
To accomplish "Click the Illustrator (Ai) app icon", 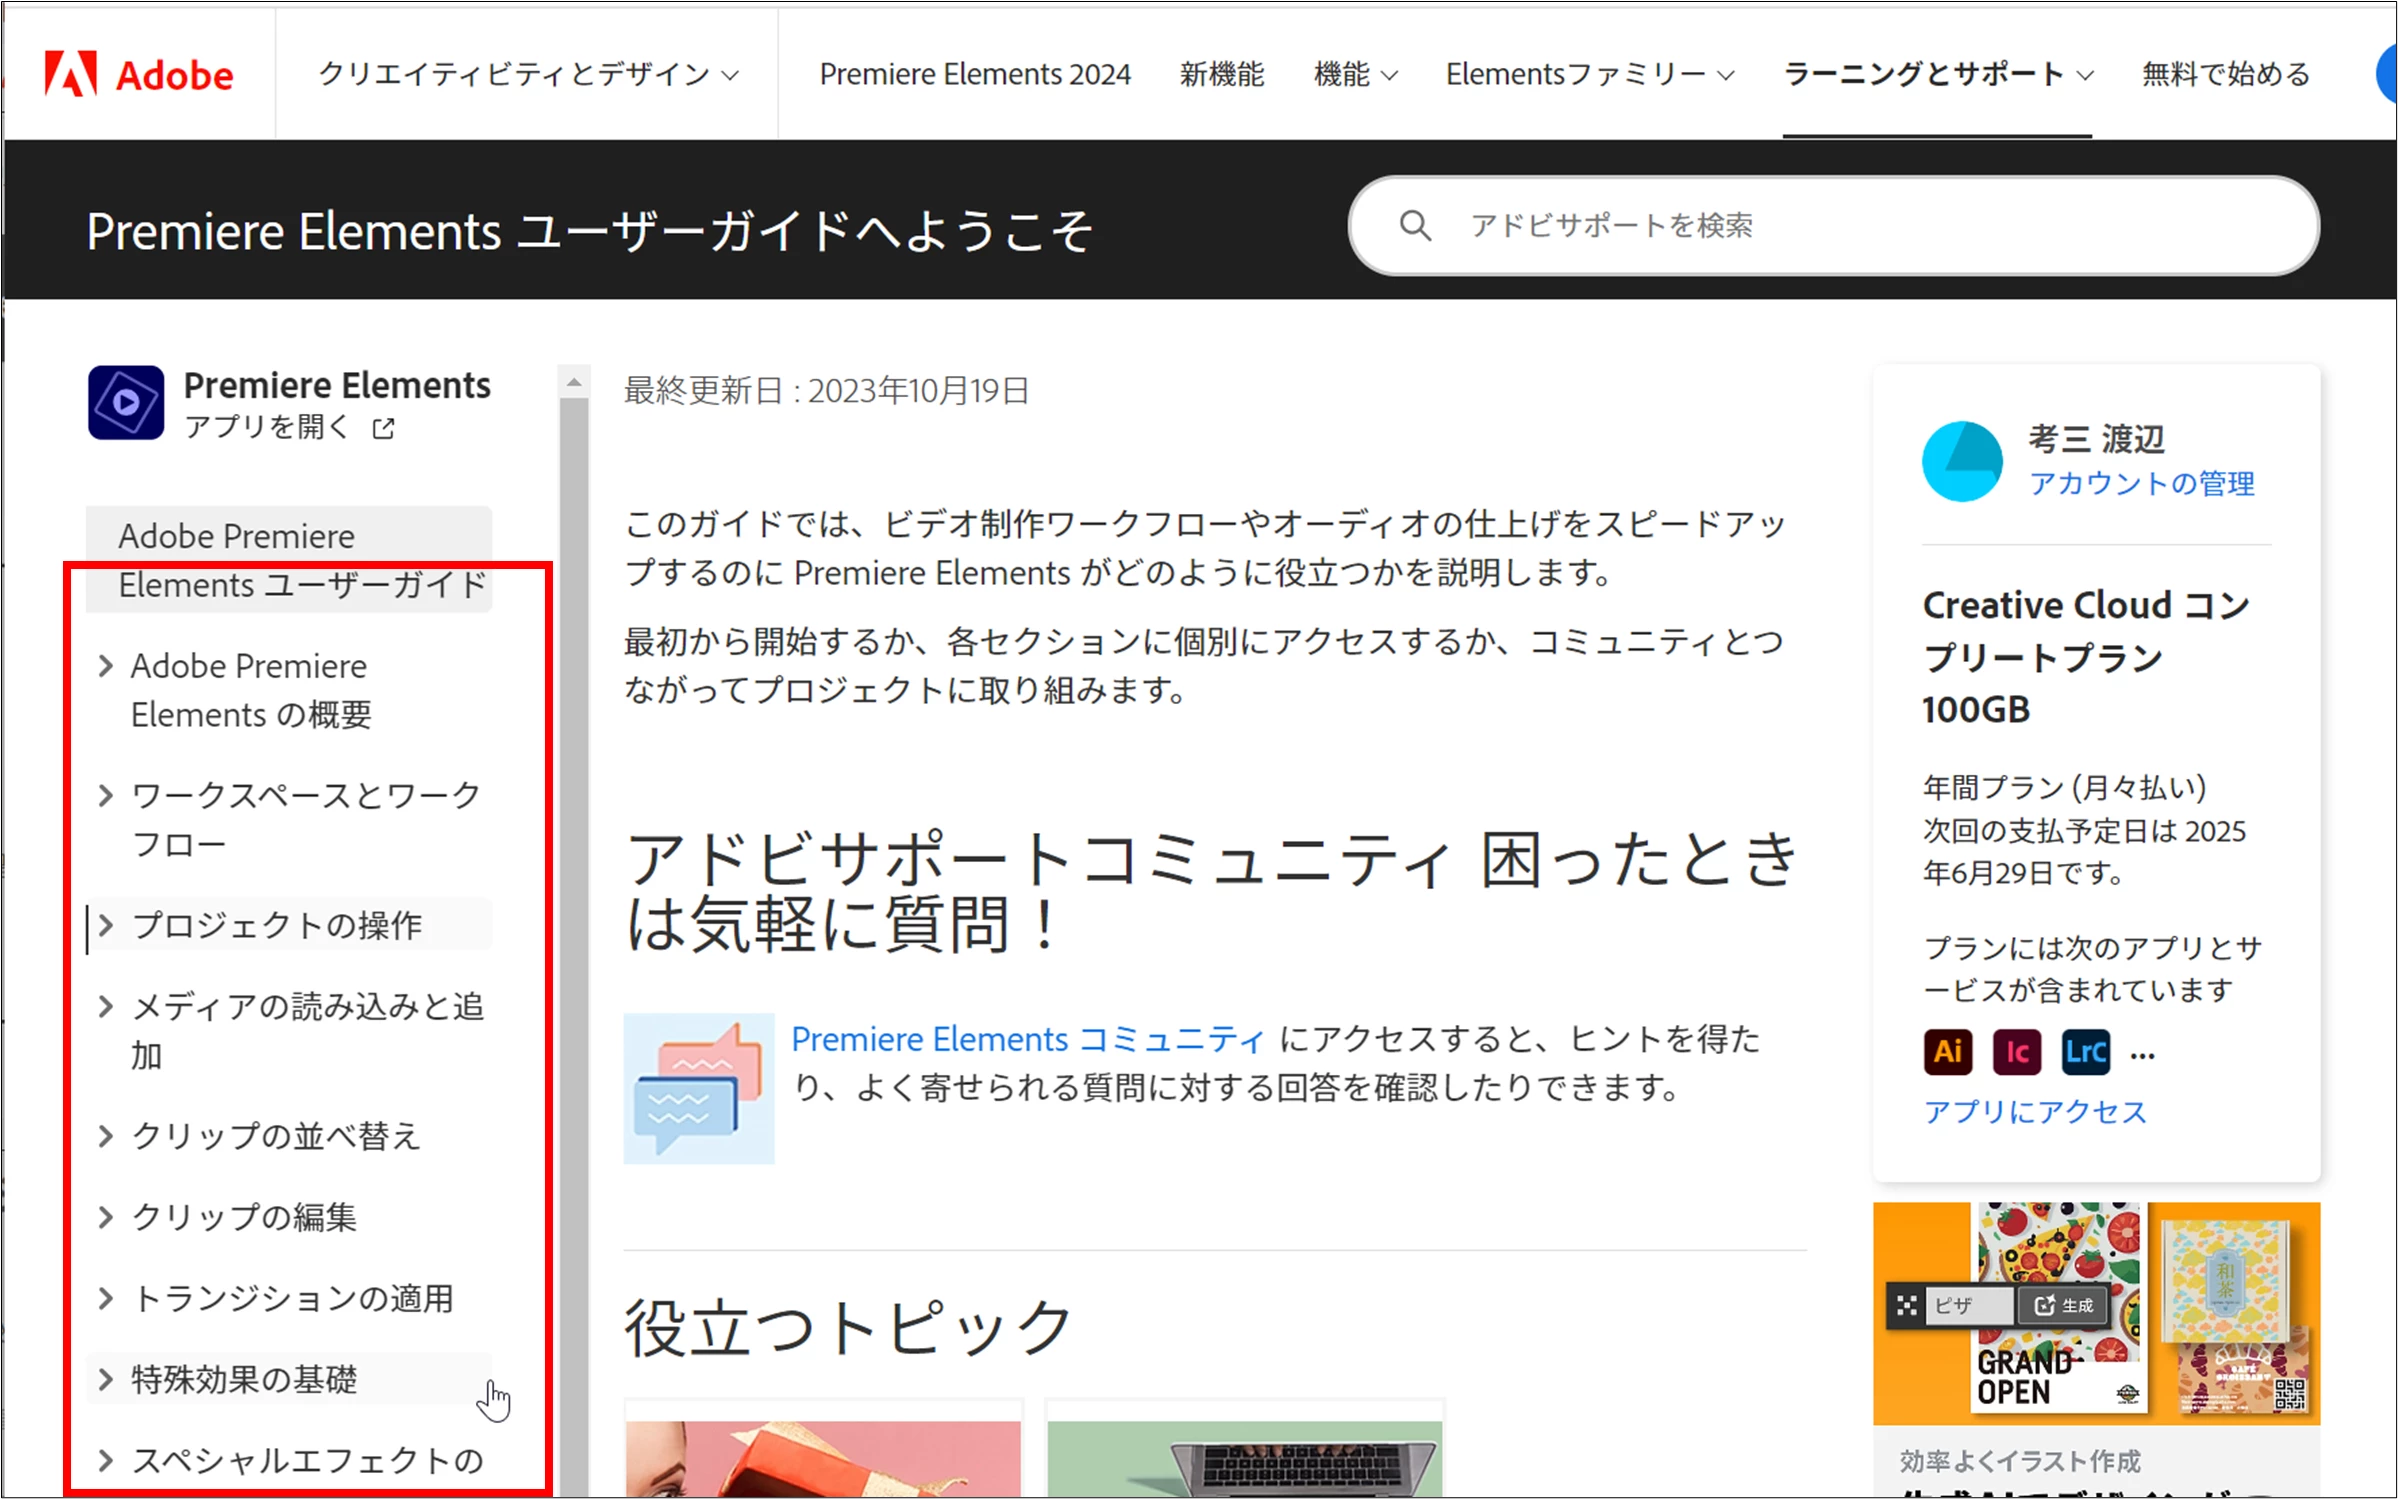I will click(x=1947, y=1052).
